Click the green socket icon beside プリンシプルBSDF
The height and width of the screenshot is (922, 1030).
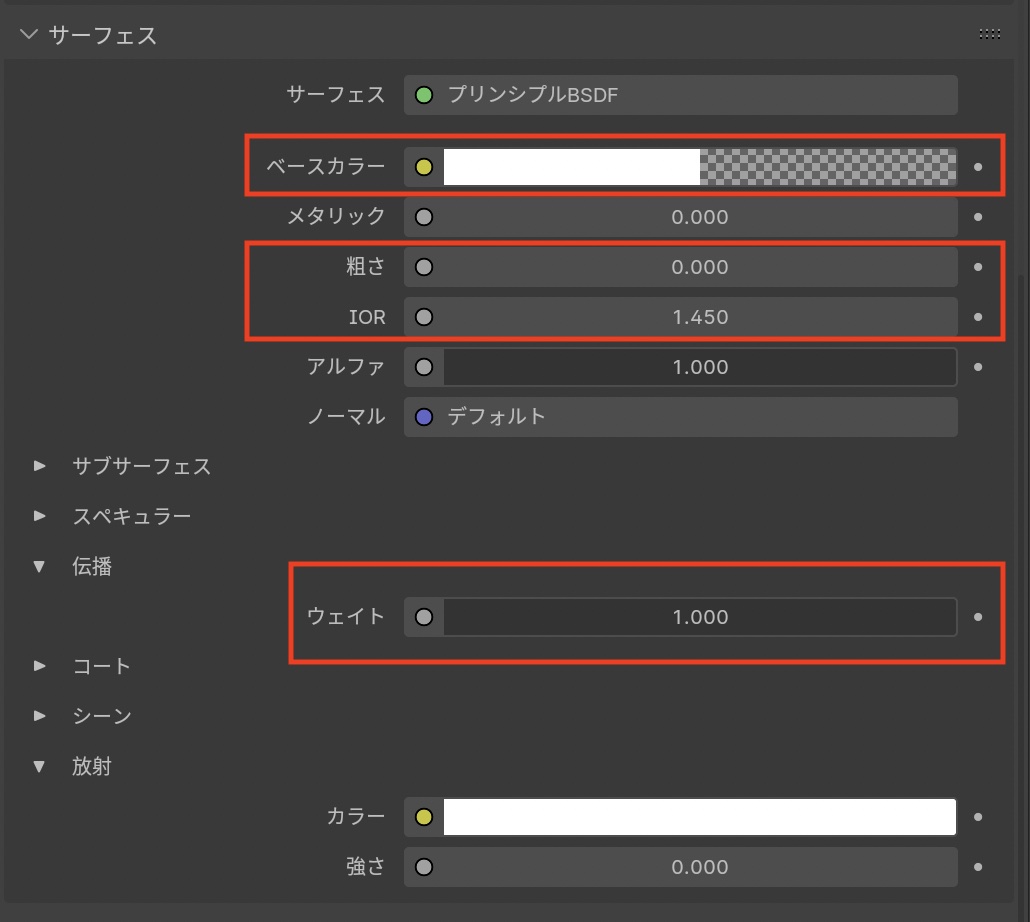pyautogui.click(x=424, y=95)
